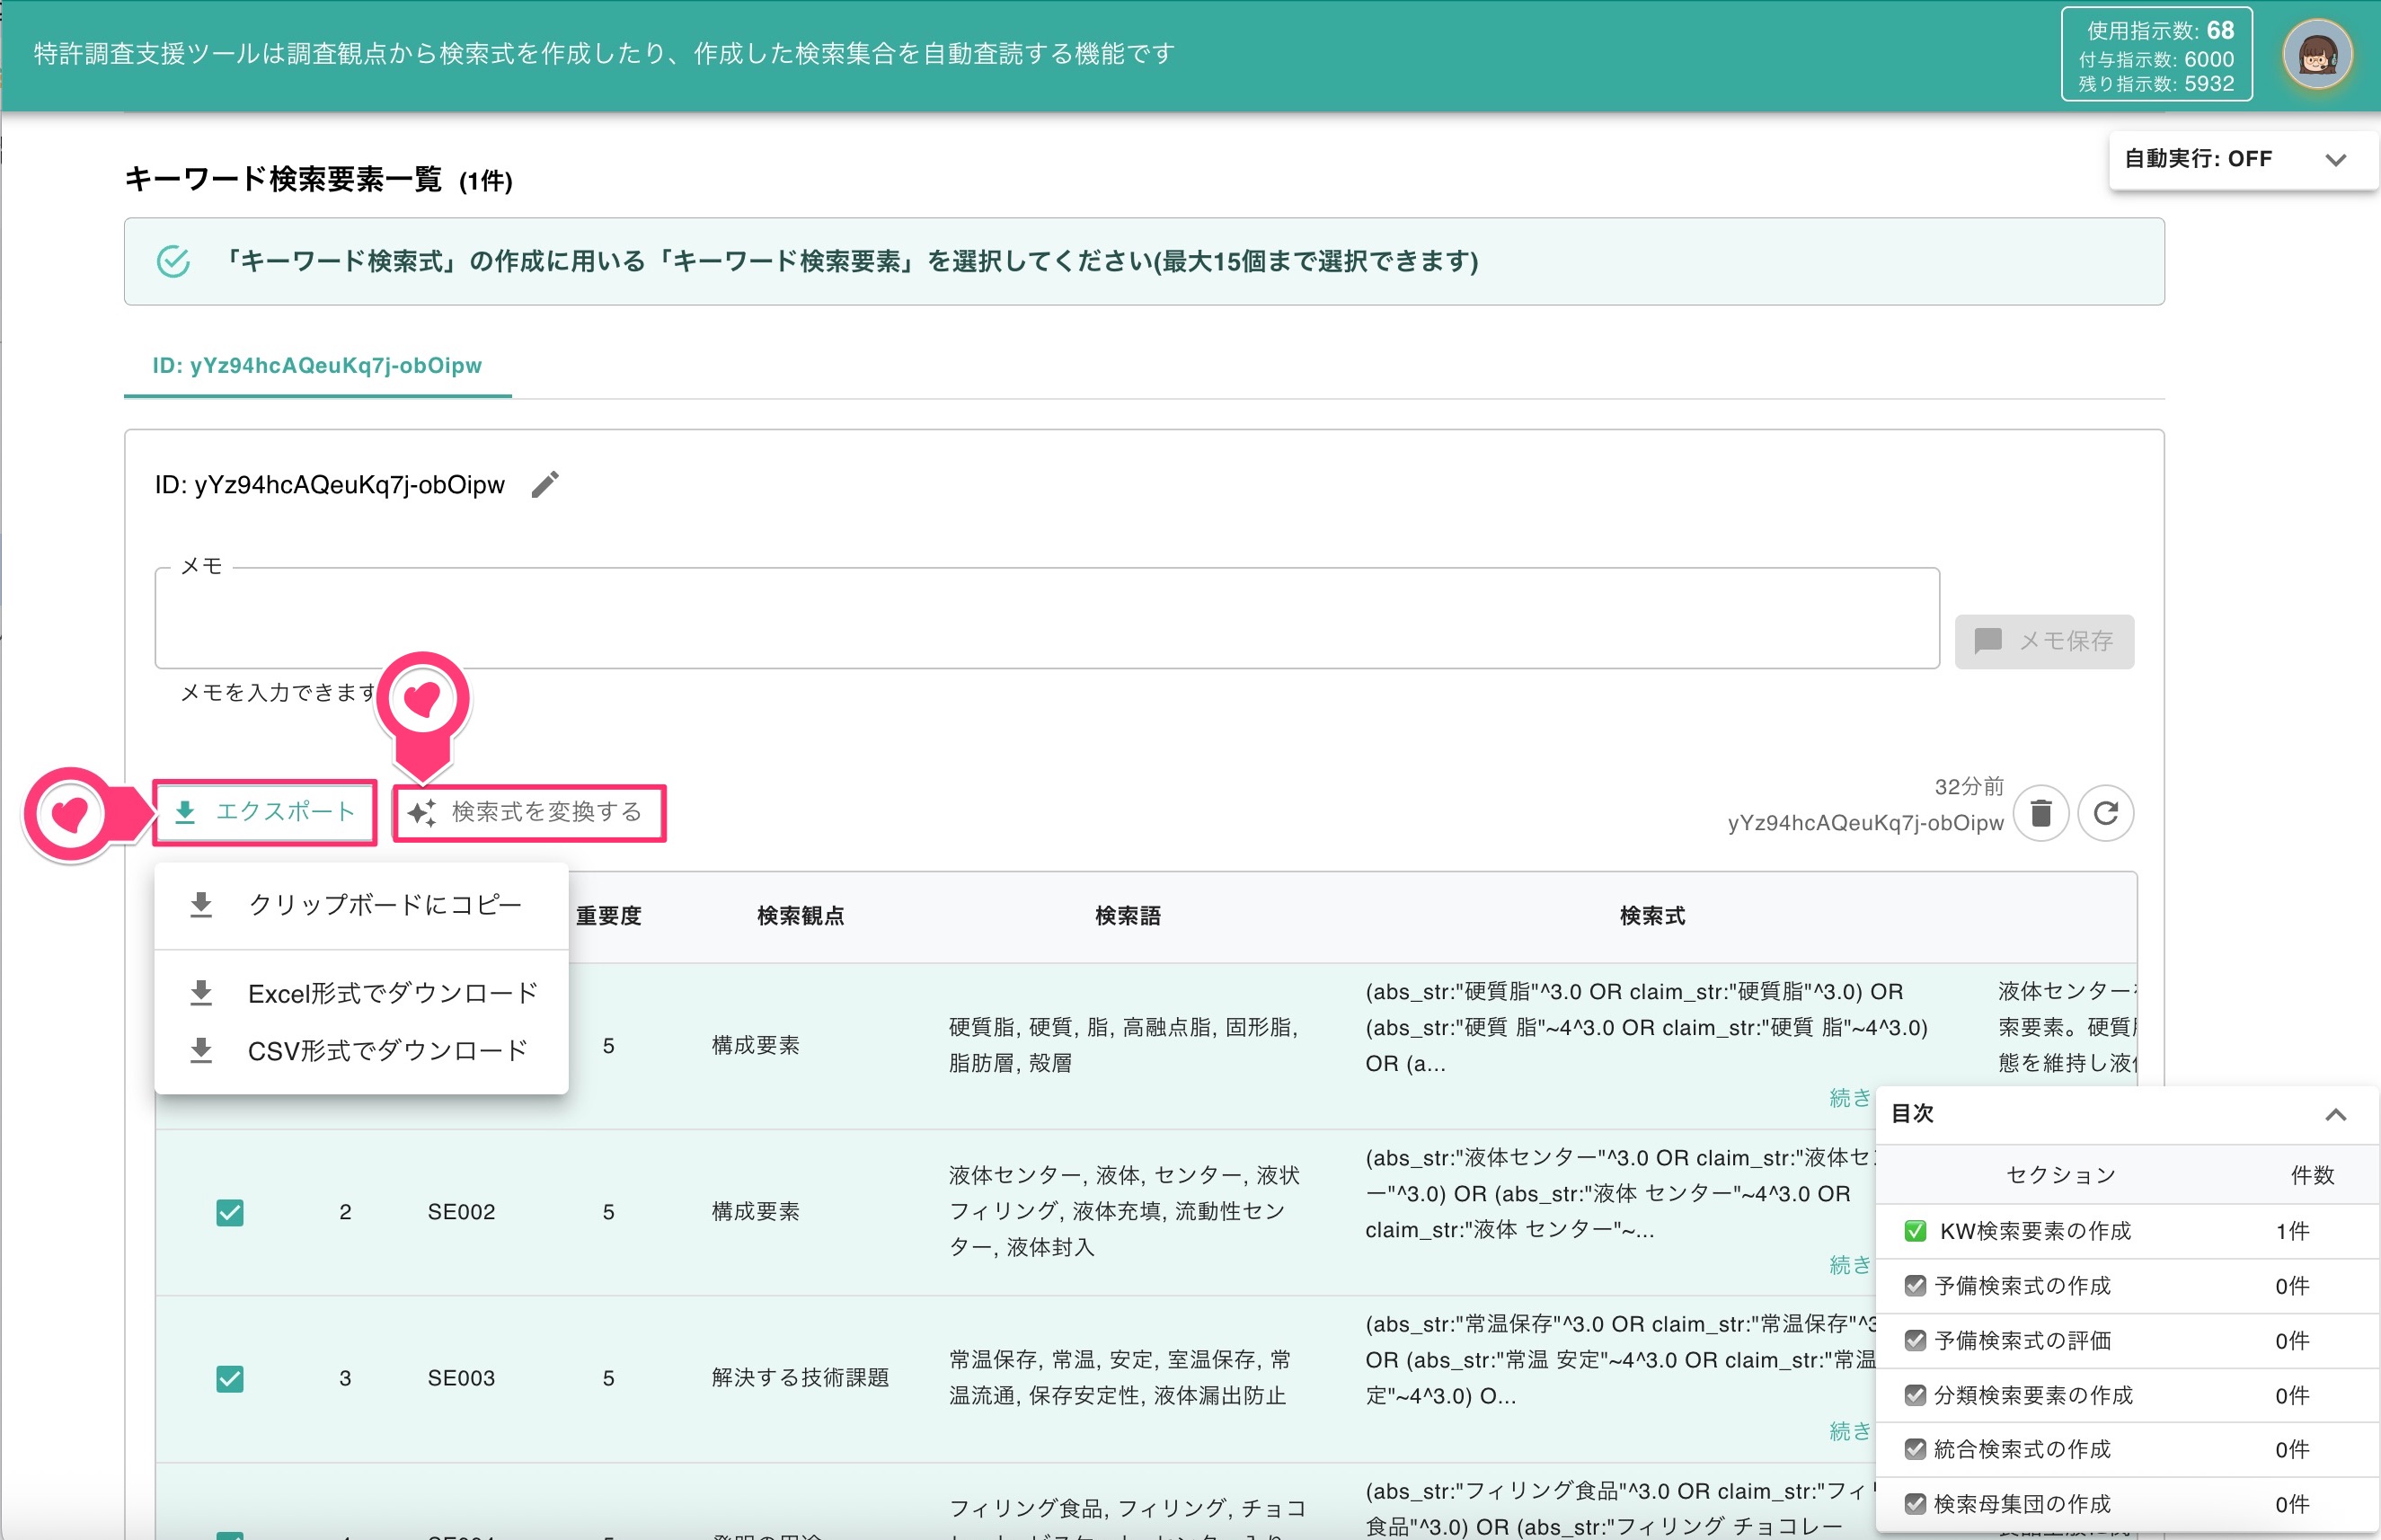
Task: Select クリップボードにコピー menu entry
Action: click(362, 905)
